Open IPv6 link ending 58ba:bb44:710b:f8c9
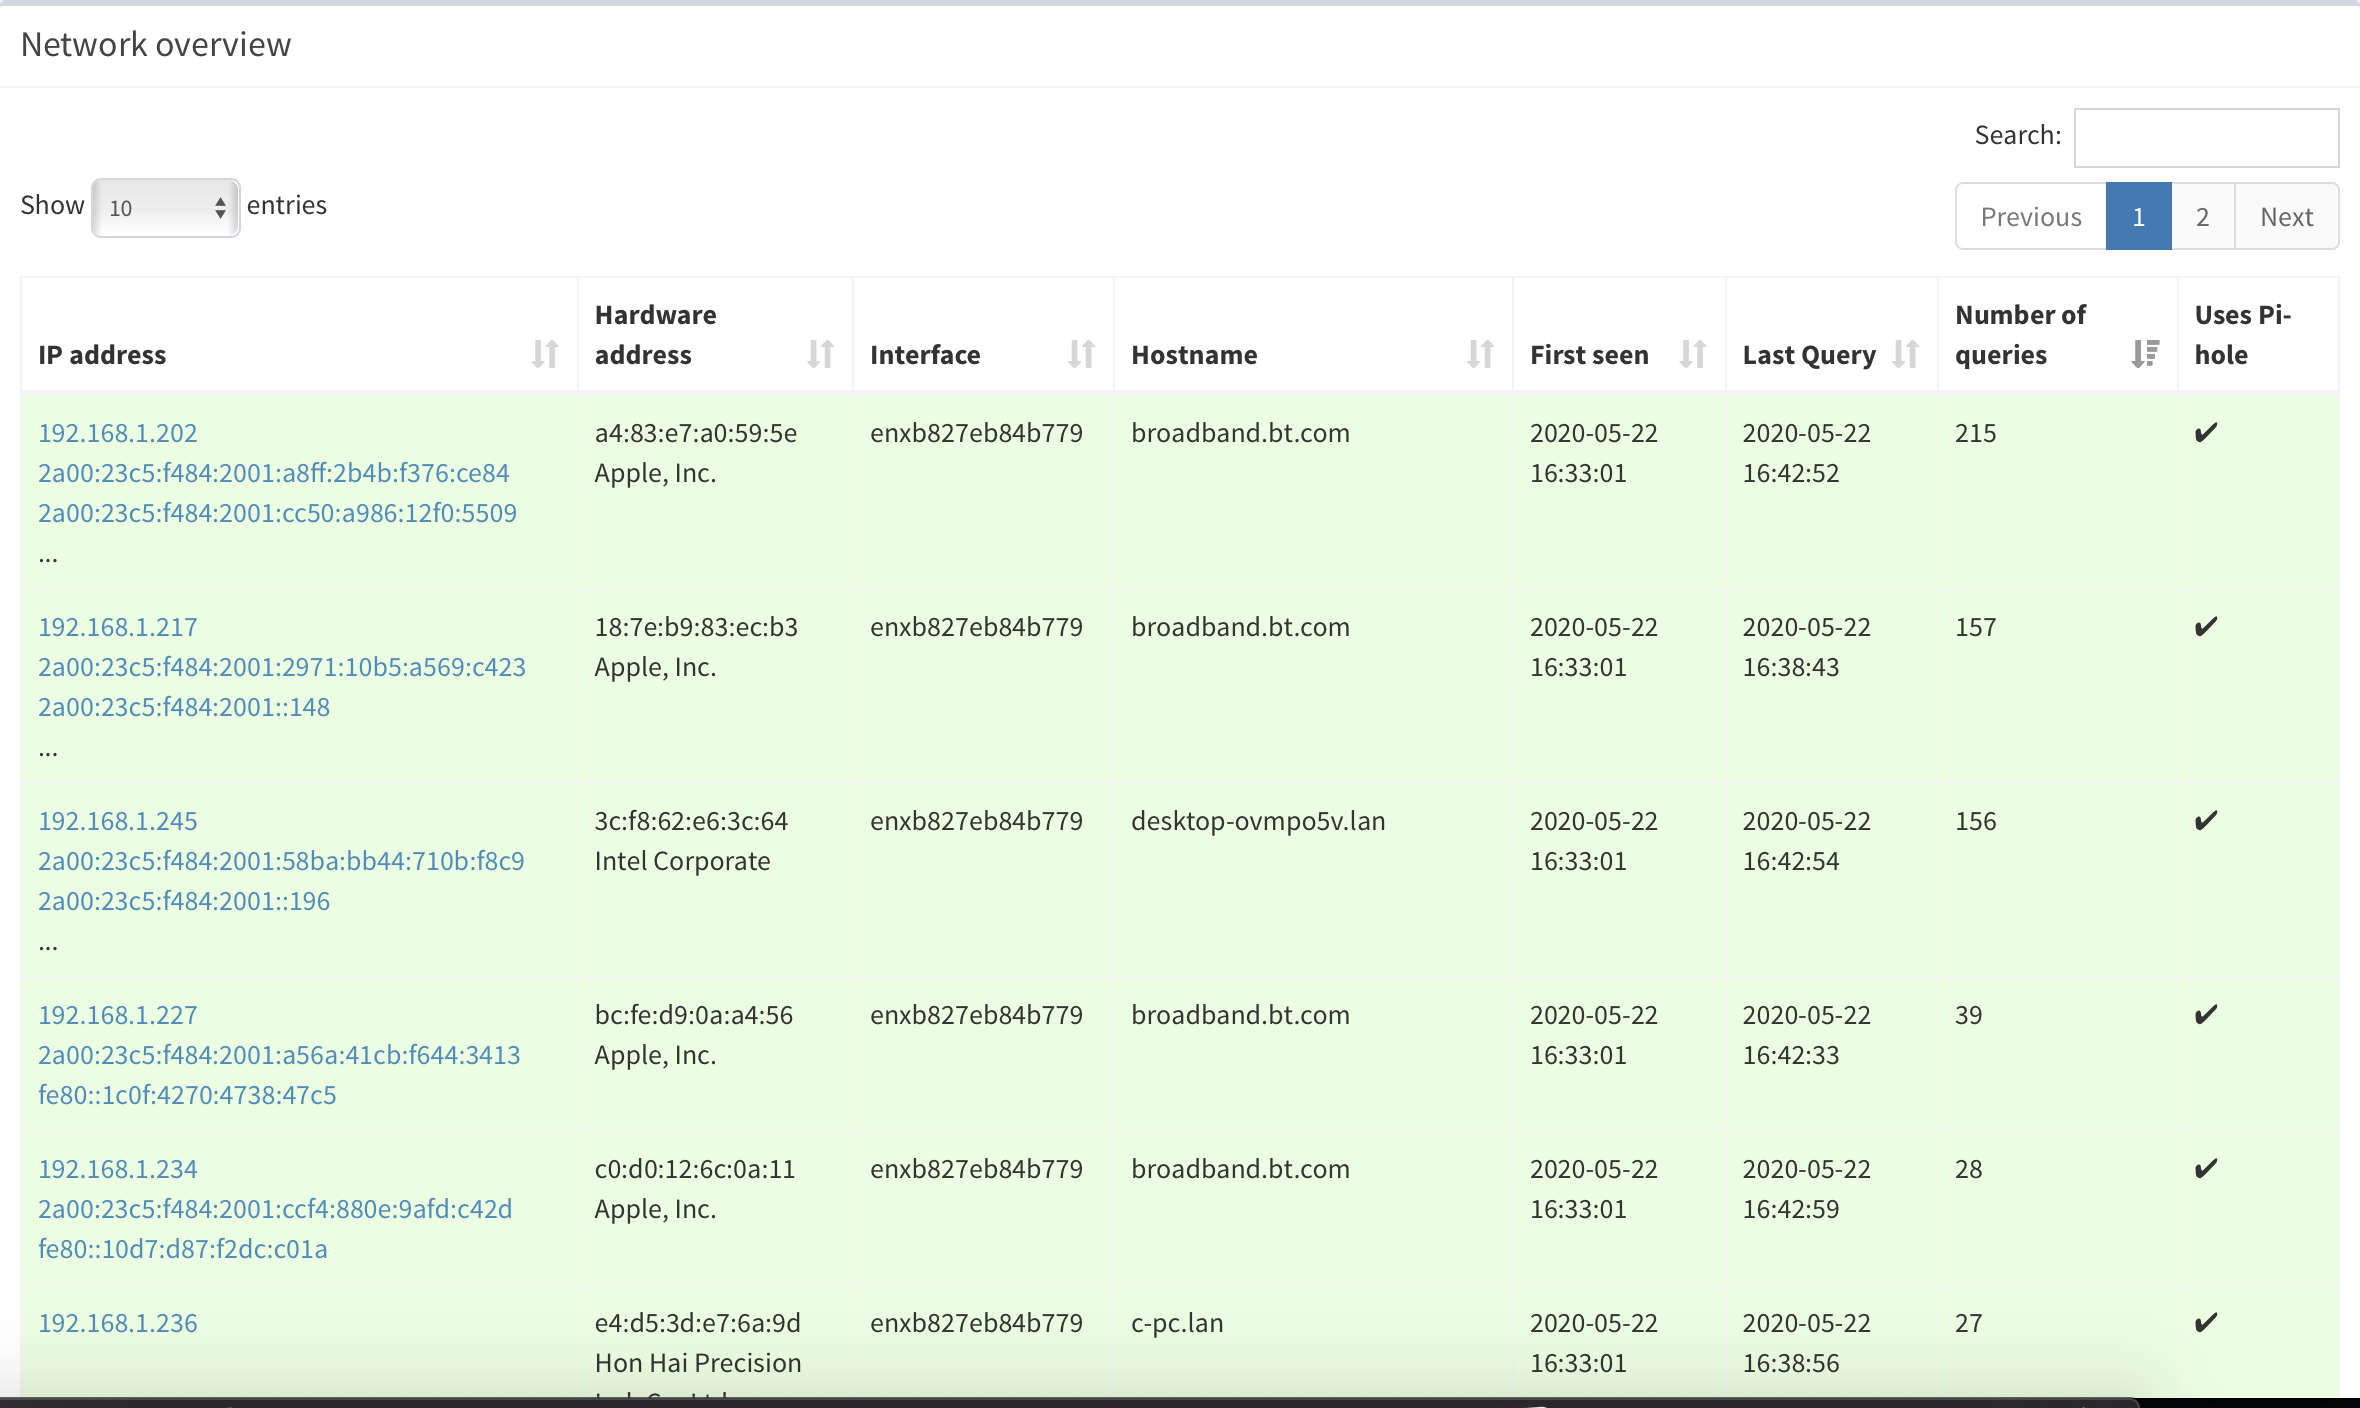 tap(281, 861)
